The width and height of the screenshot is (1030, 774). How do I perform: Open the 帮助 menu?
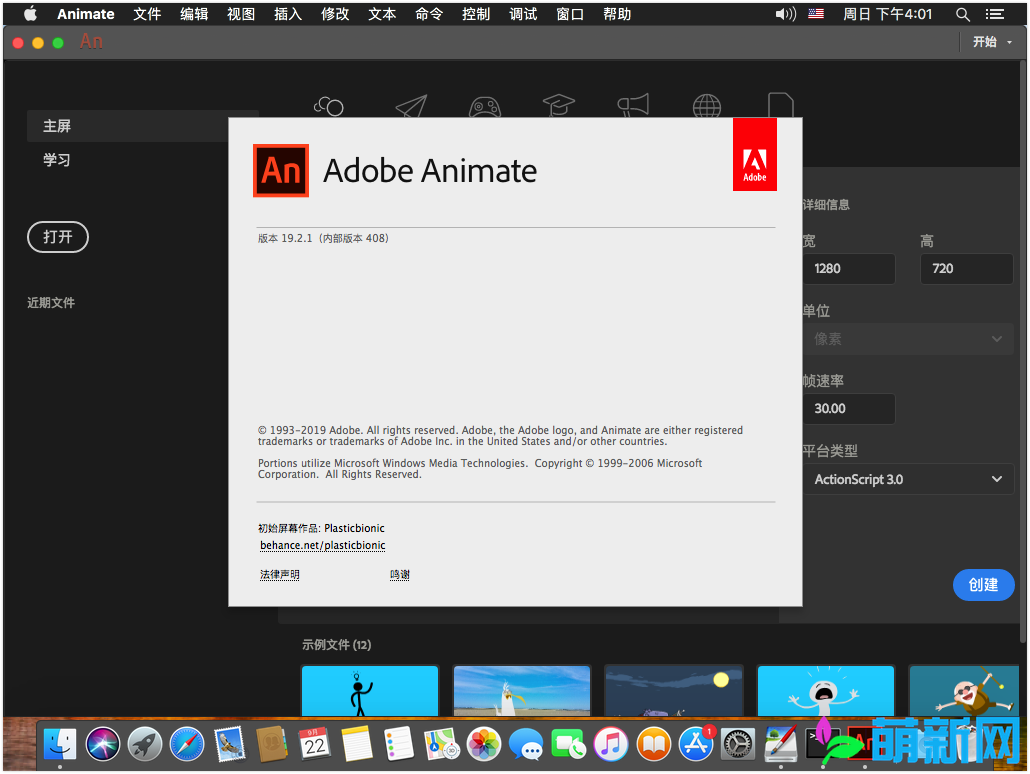[617, 14]
